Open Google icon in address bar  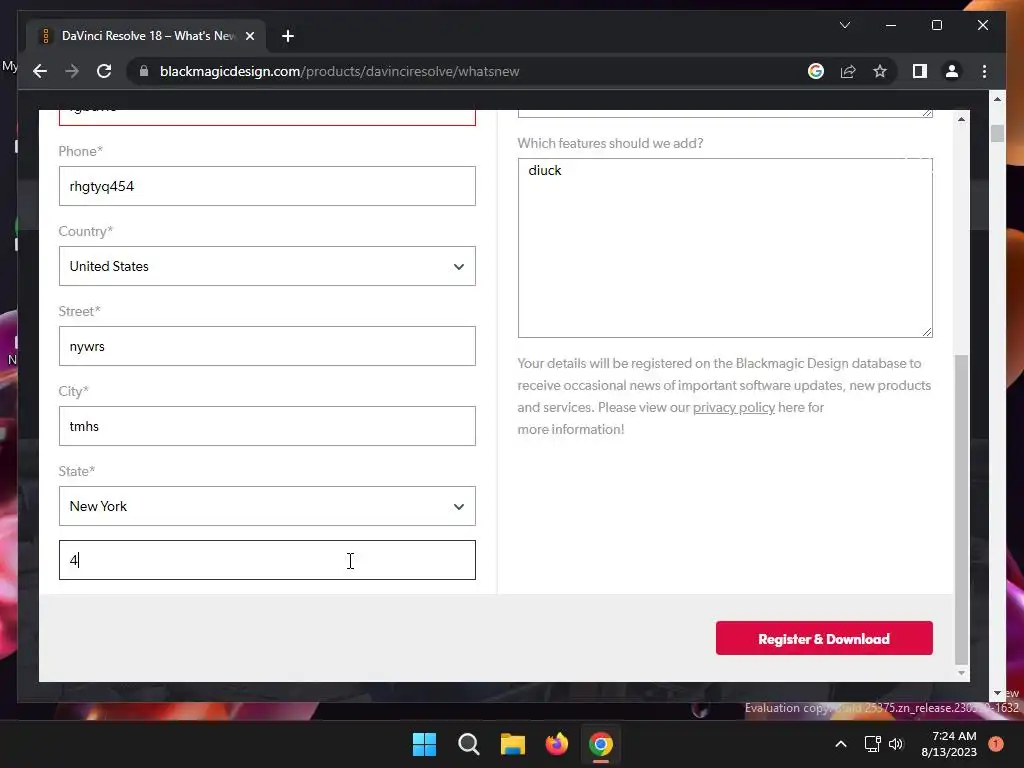(x=816, y=71)
